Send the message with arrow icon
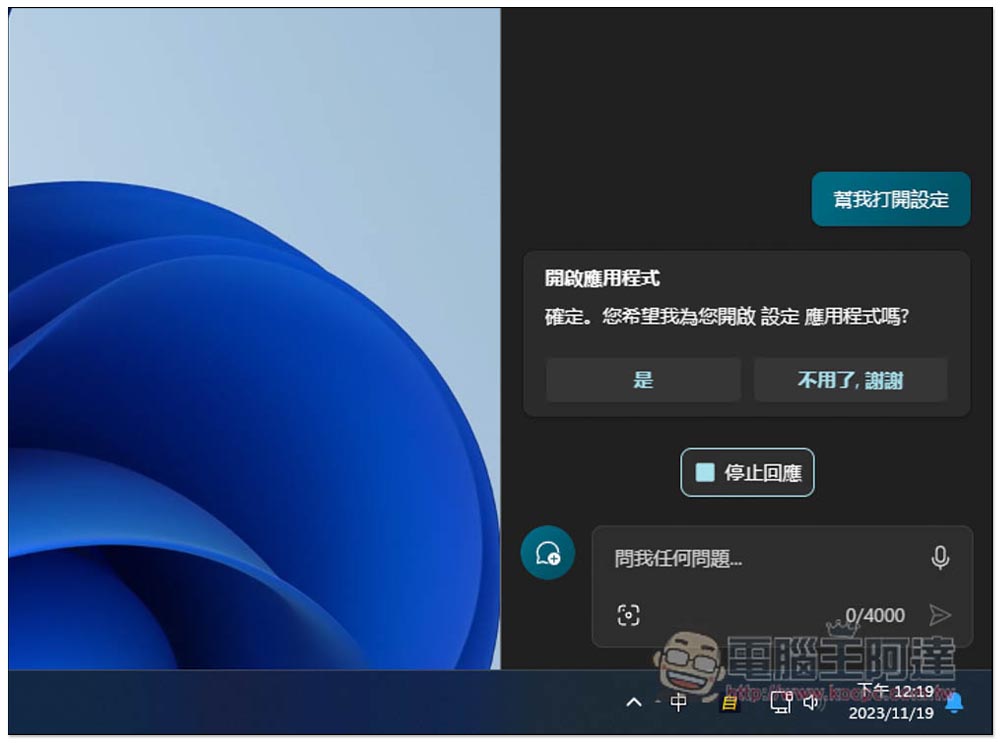This screenshot has width=1000, height=743. 939,615
